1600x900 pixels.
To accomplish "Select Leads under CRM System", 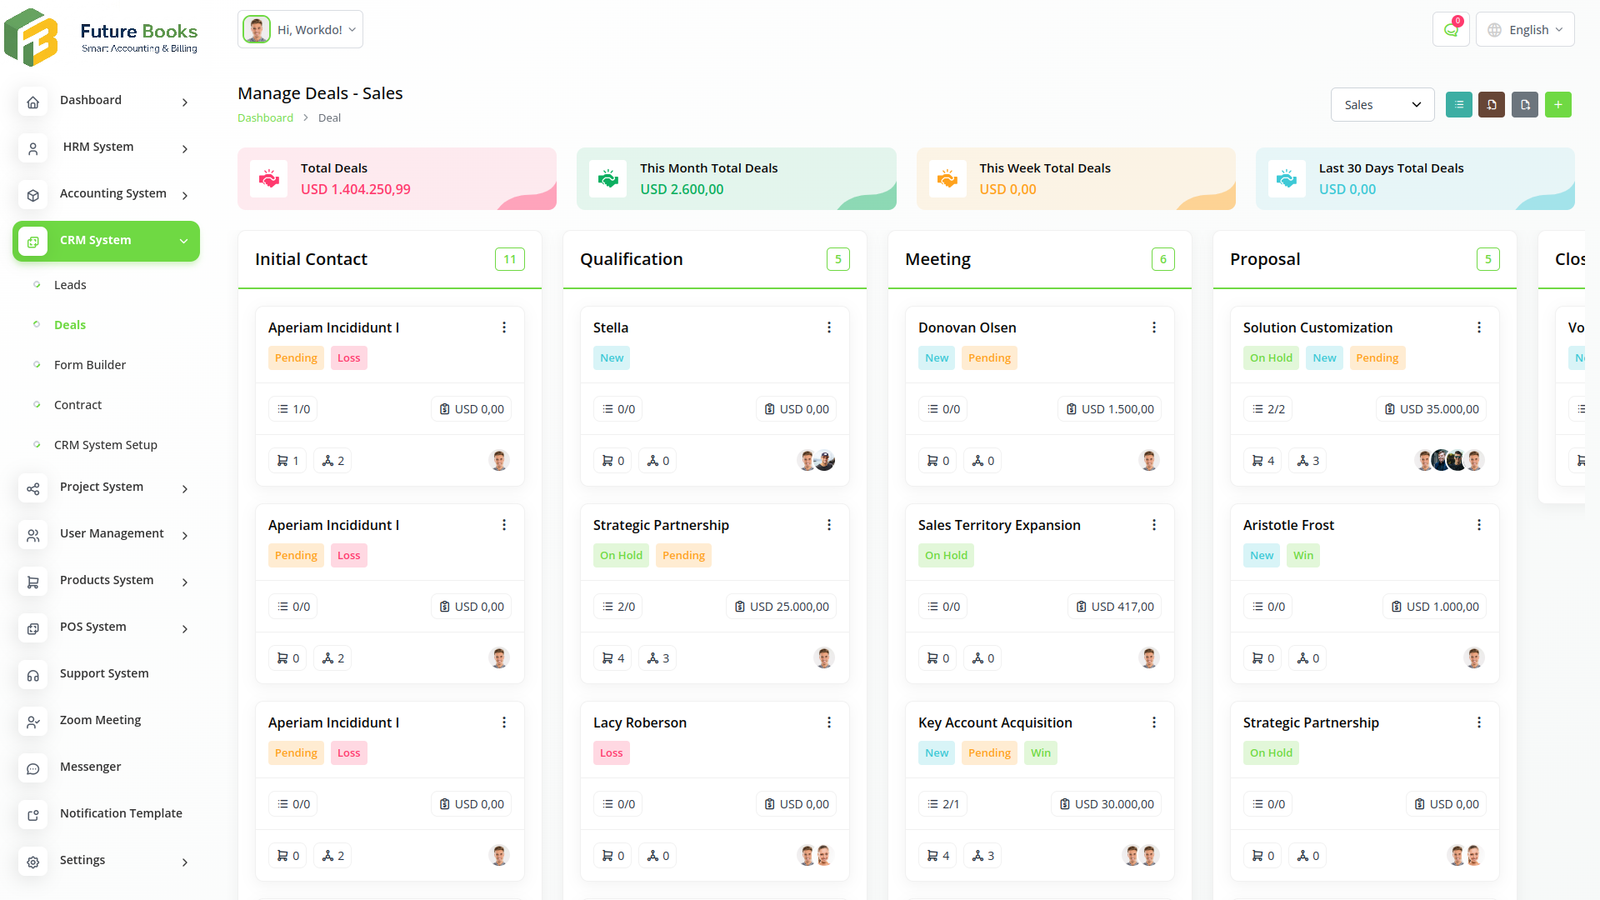I will (70, 284).
